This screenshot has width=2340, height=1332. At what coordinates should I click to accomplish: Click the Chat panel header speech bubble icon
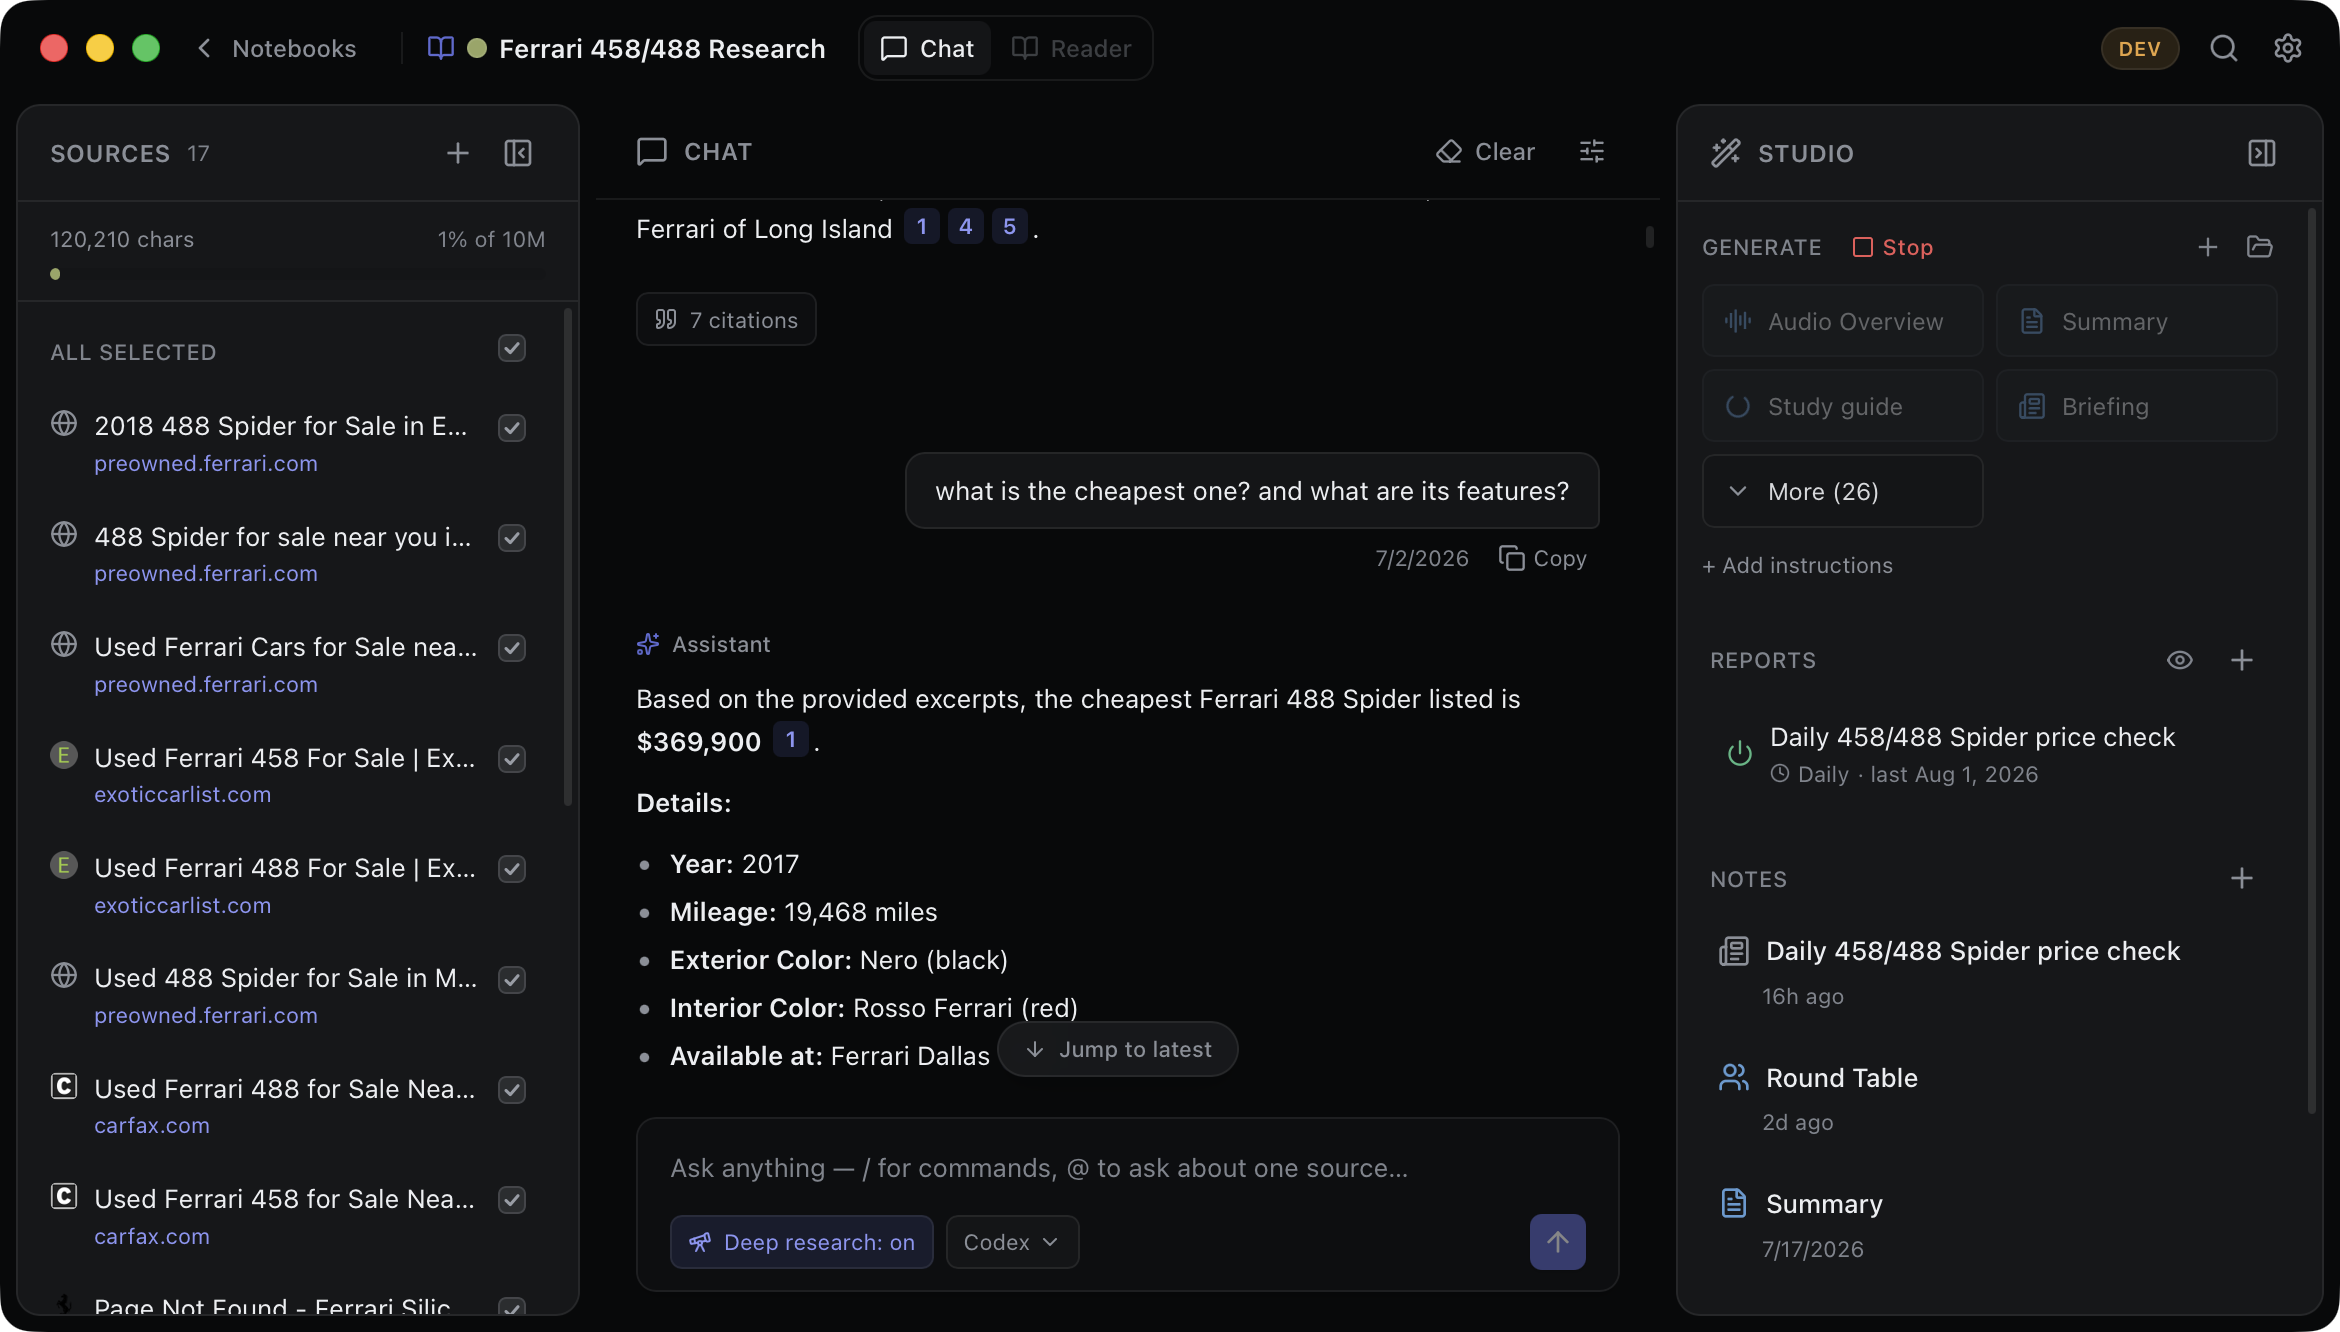[652, 152]
